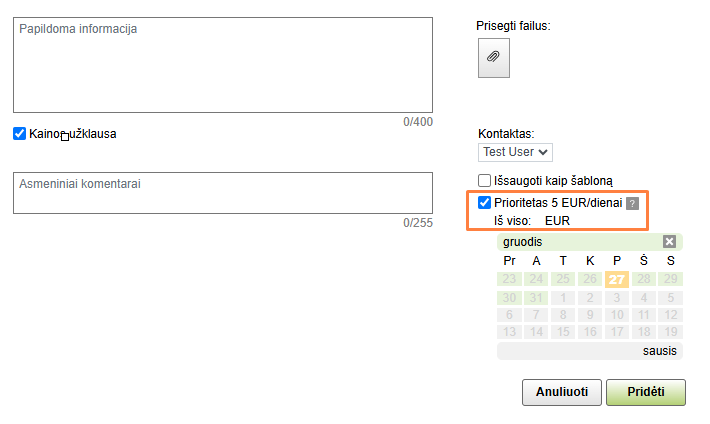Viewport: 710px width, 424px height.
Task: Toggle the Kainos užklausa checkbox
Action: 19,133
